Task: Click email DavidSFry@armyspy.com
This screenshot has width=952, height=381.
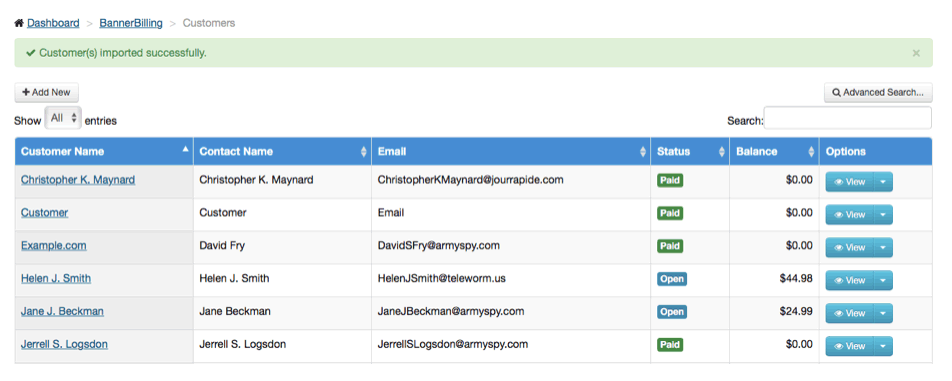Action: pyautogui.click(x=438, y=246)
